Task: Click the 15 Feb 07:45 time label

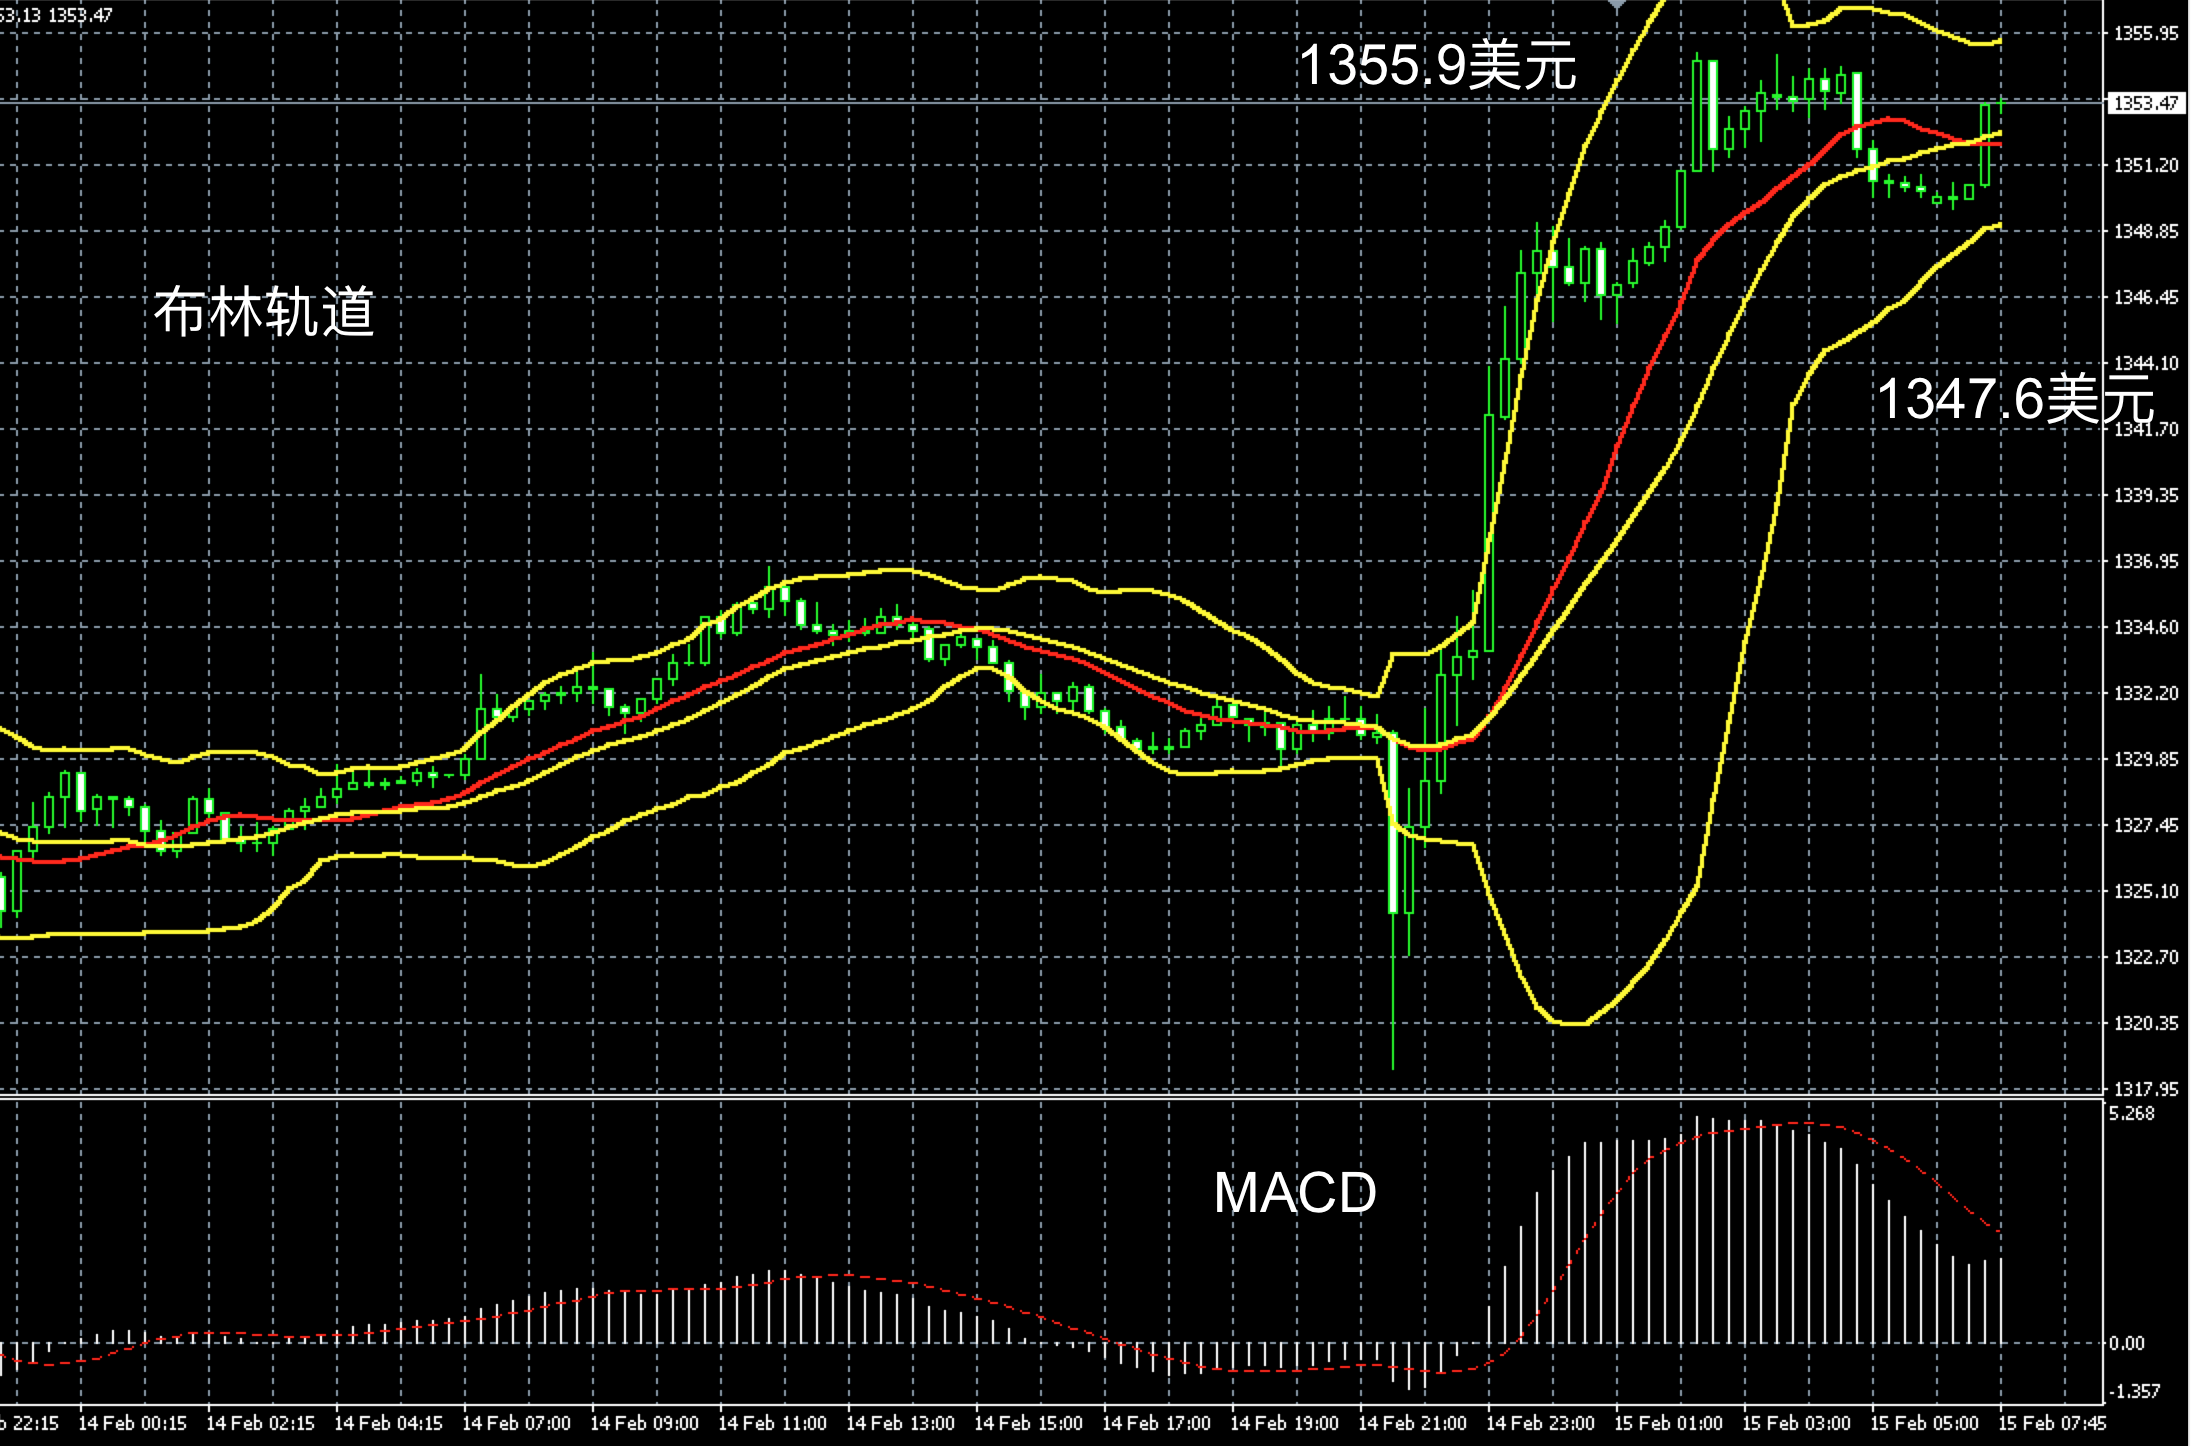Action: coord(2052,1423)
